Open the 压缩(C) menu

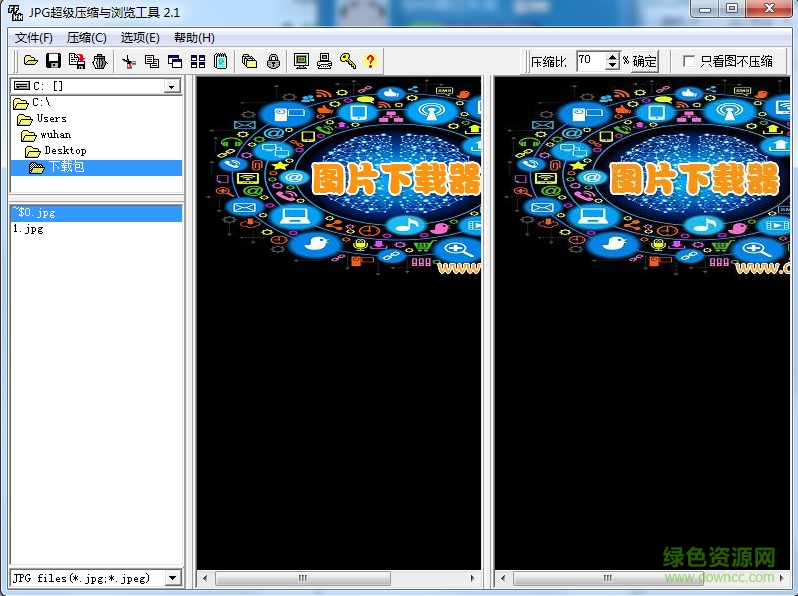coord(87,38)
